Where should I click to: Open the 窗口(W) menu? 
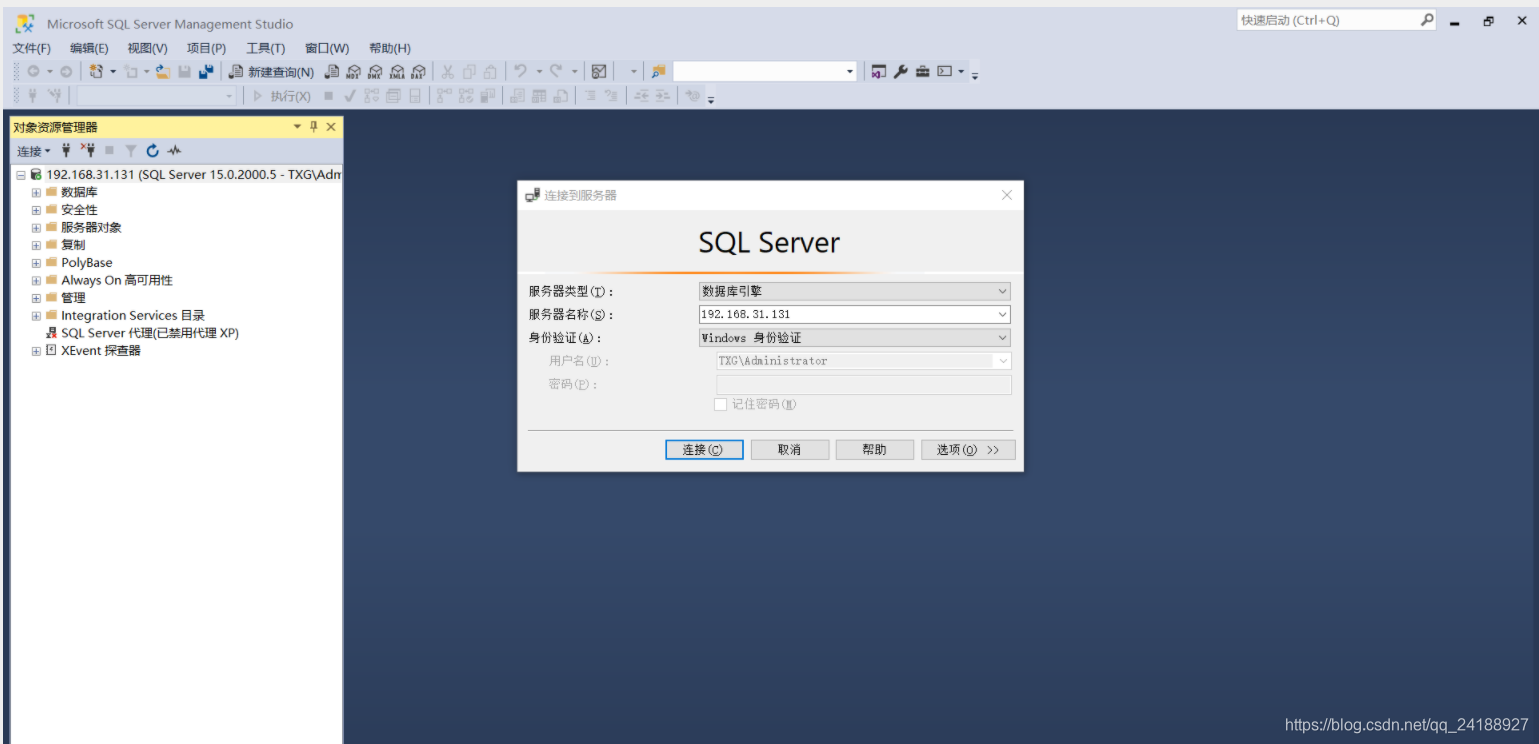327,48
